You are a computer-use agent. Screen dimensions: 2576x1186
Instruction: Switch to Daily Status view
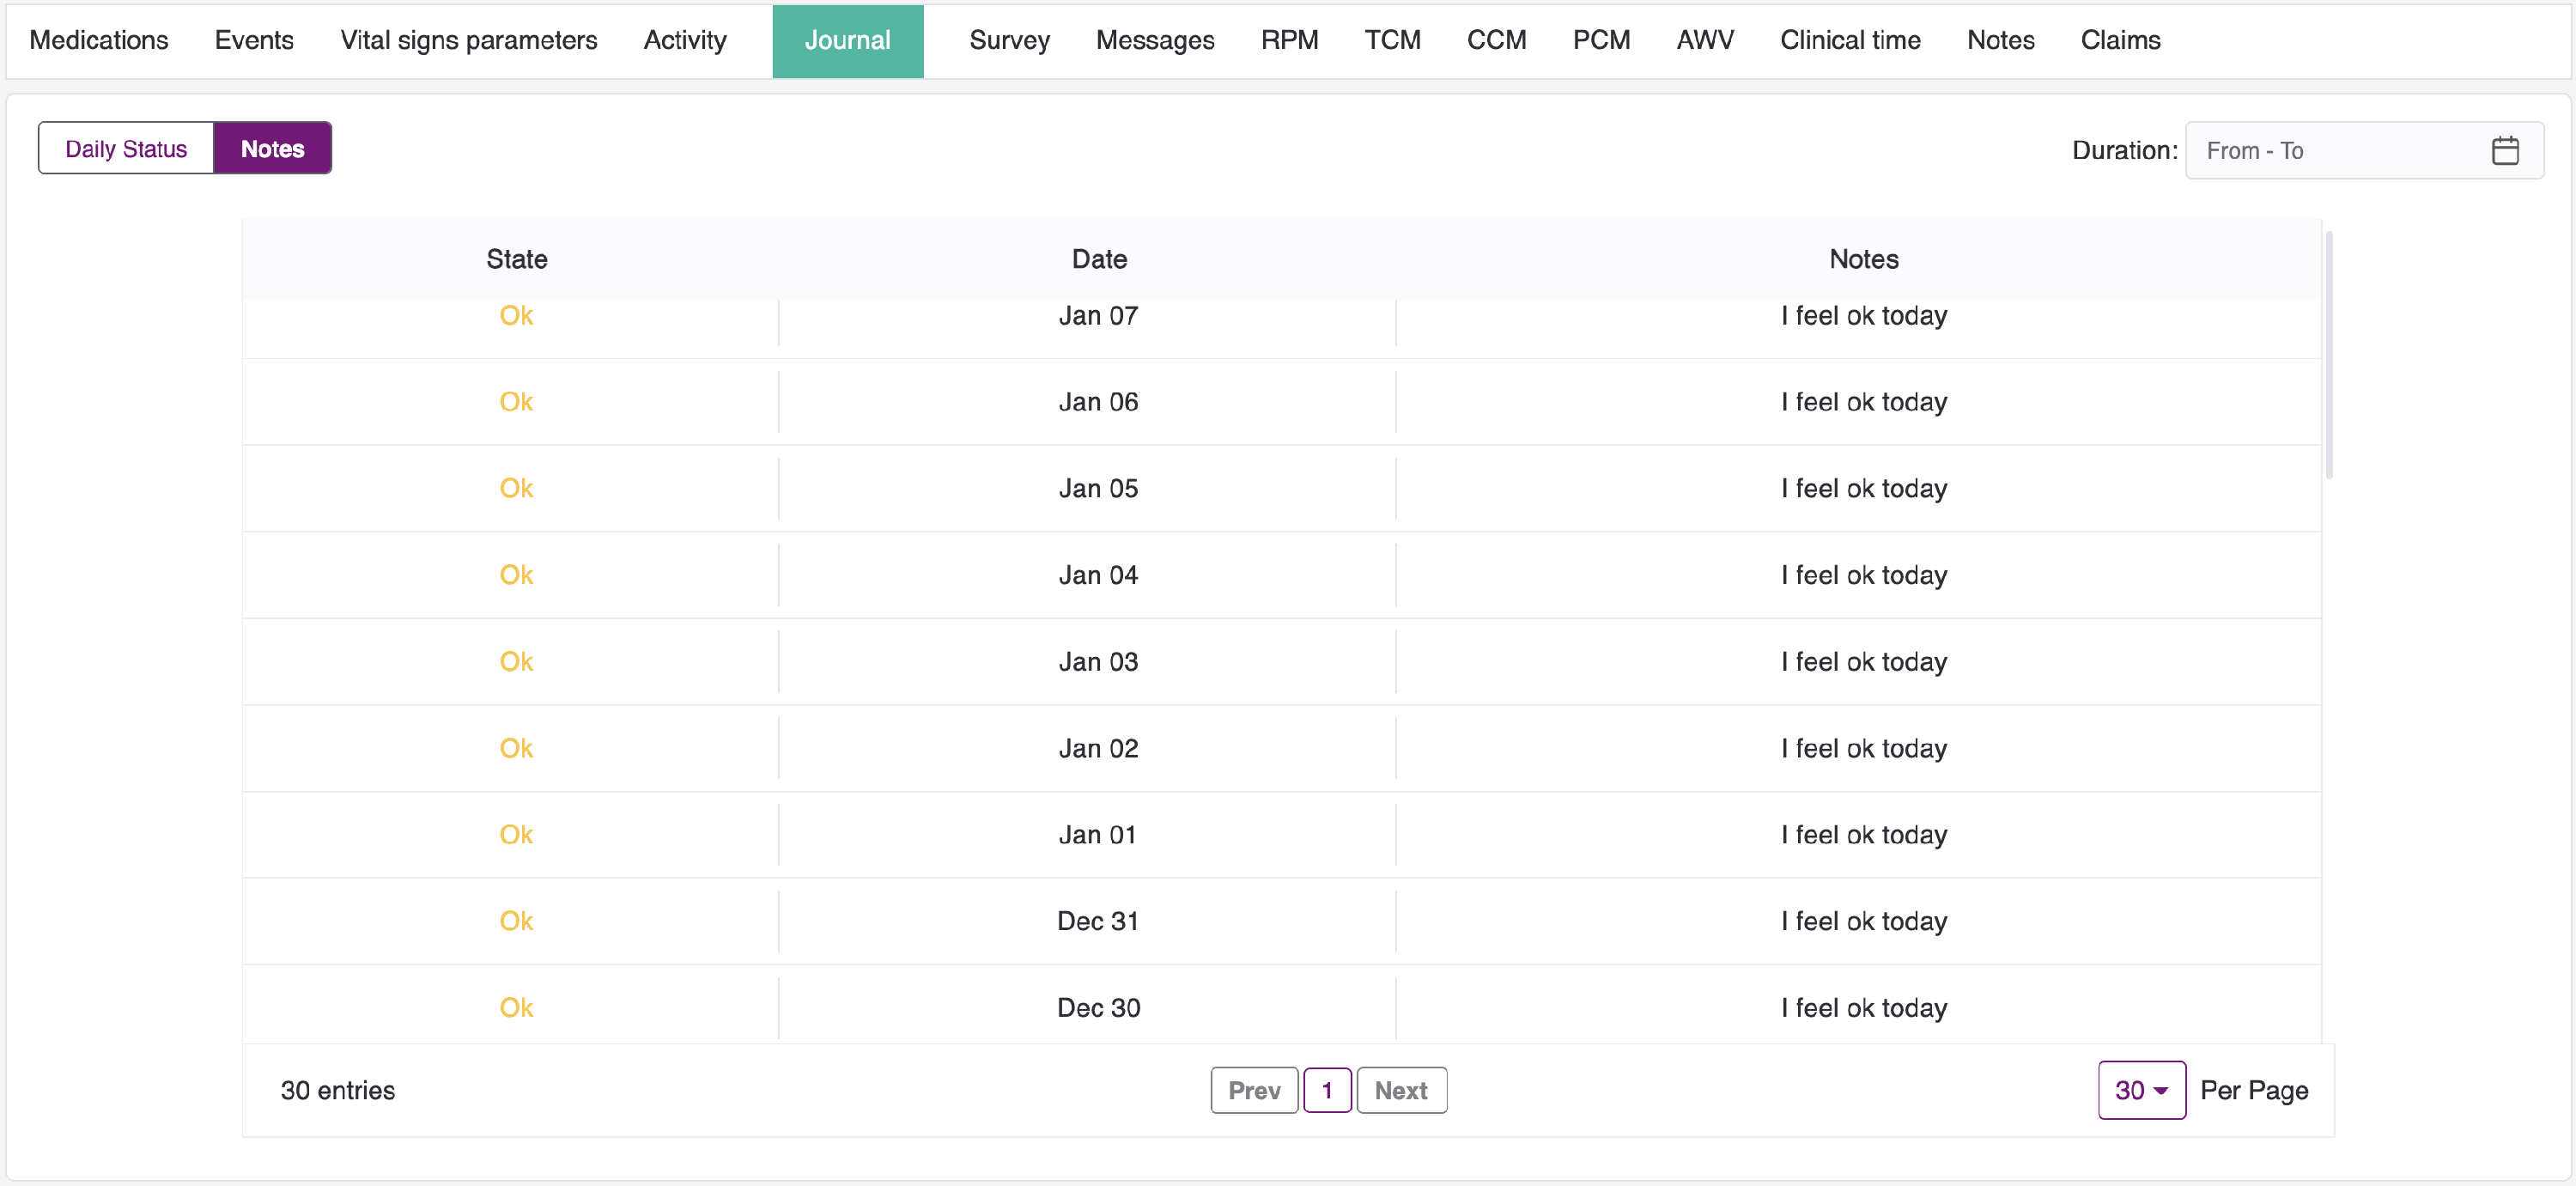(x=126, y=149)
